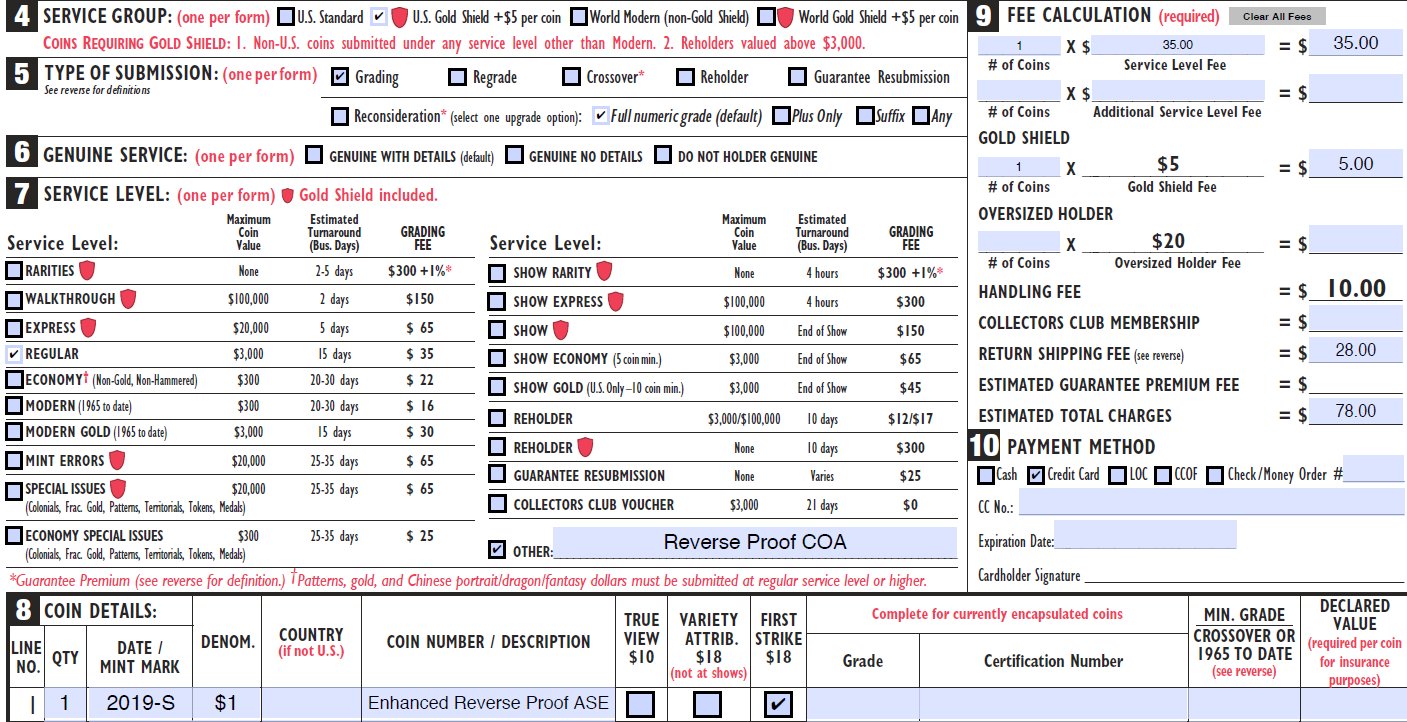This screenshot has width=1407, height=722.
Task: Check the $300 Gold Shield Reholder level
Action: pos(497,447)
